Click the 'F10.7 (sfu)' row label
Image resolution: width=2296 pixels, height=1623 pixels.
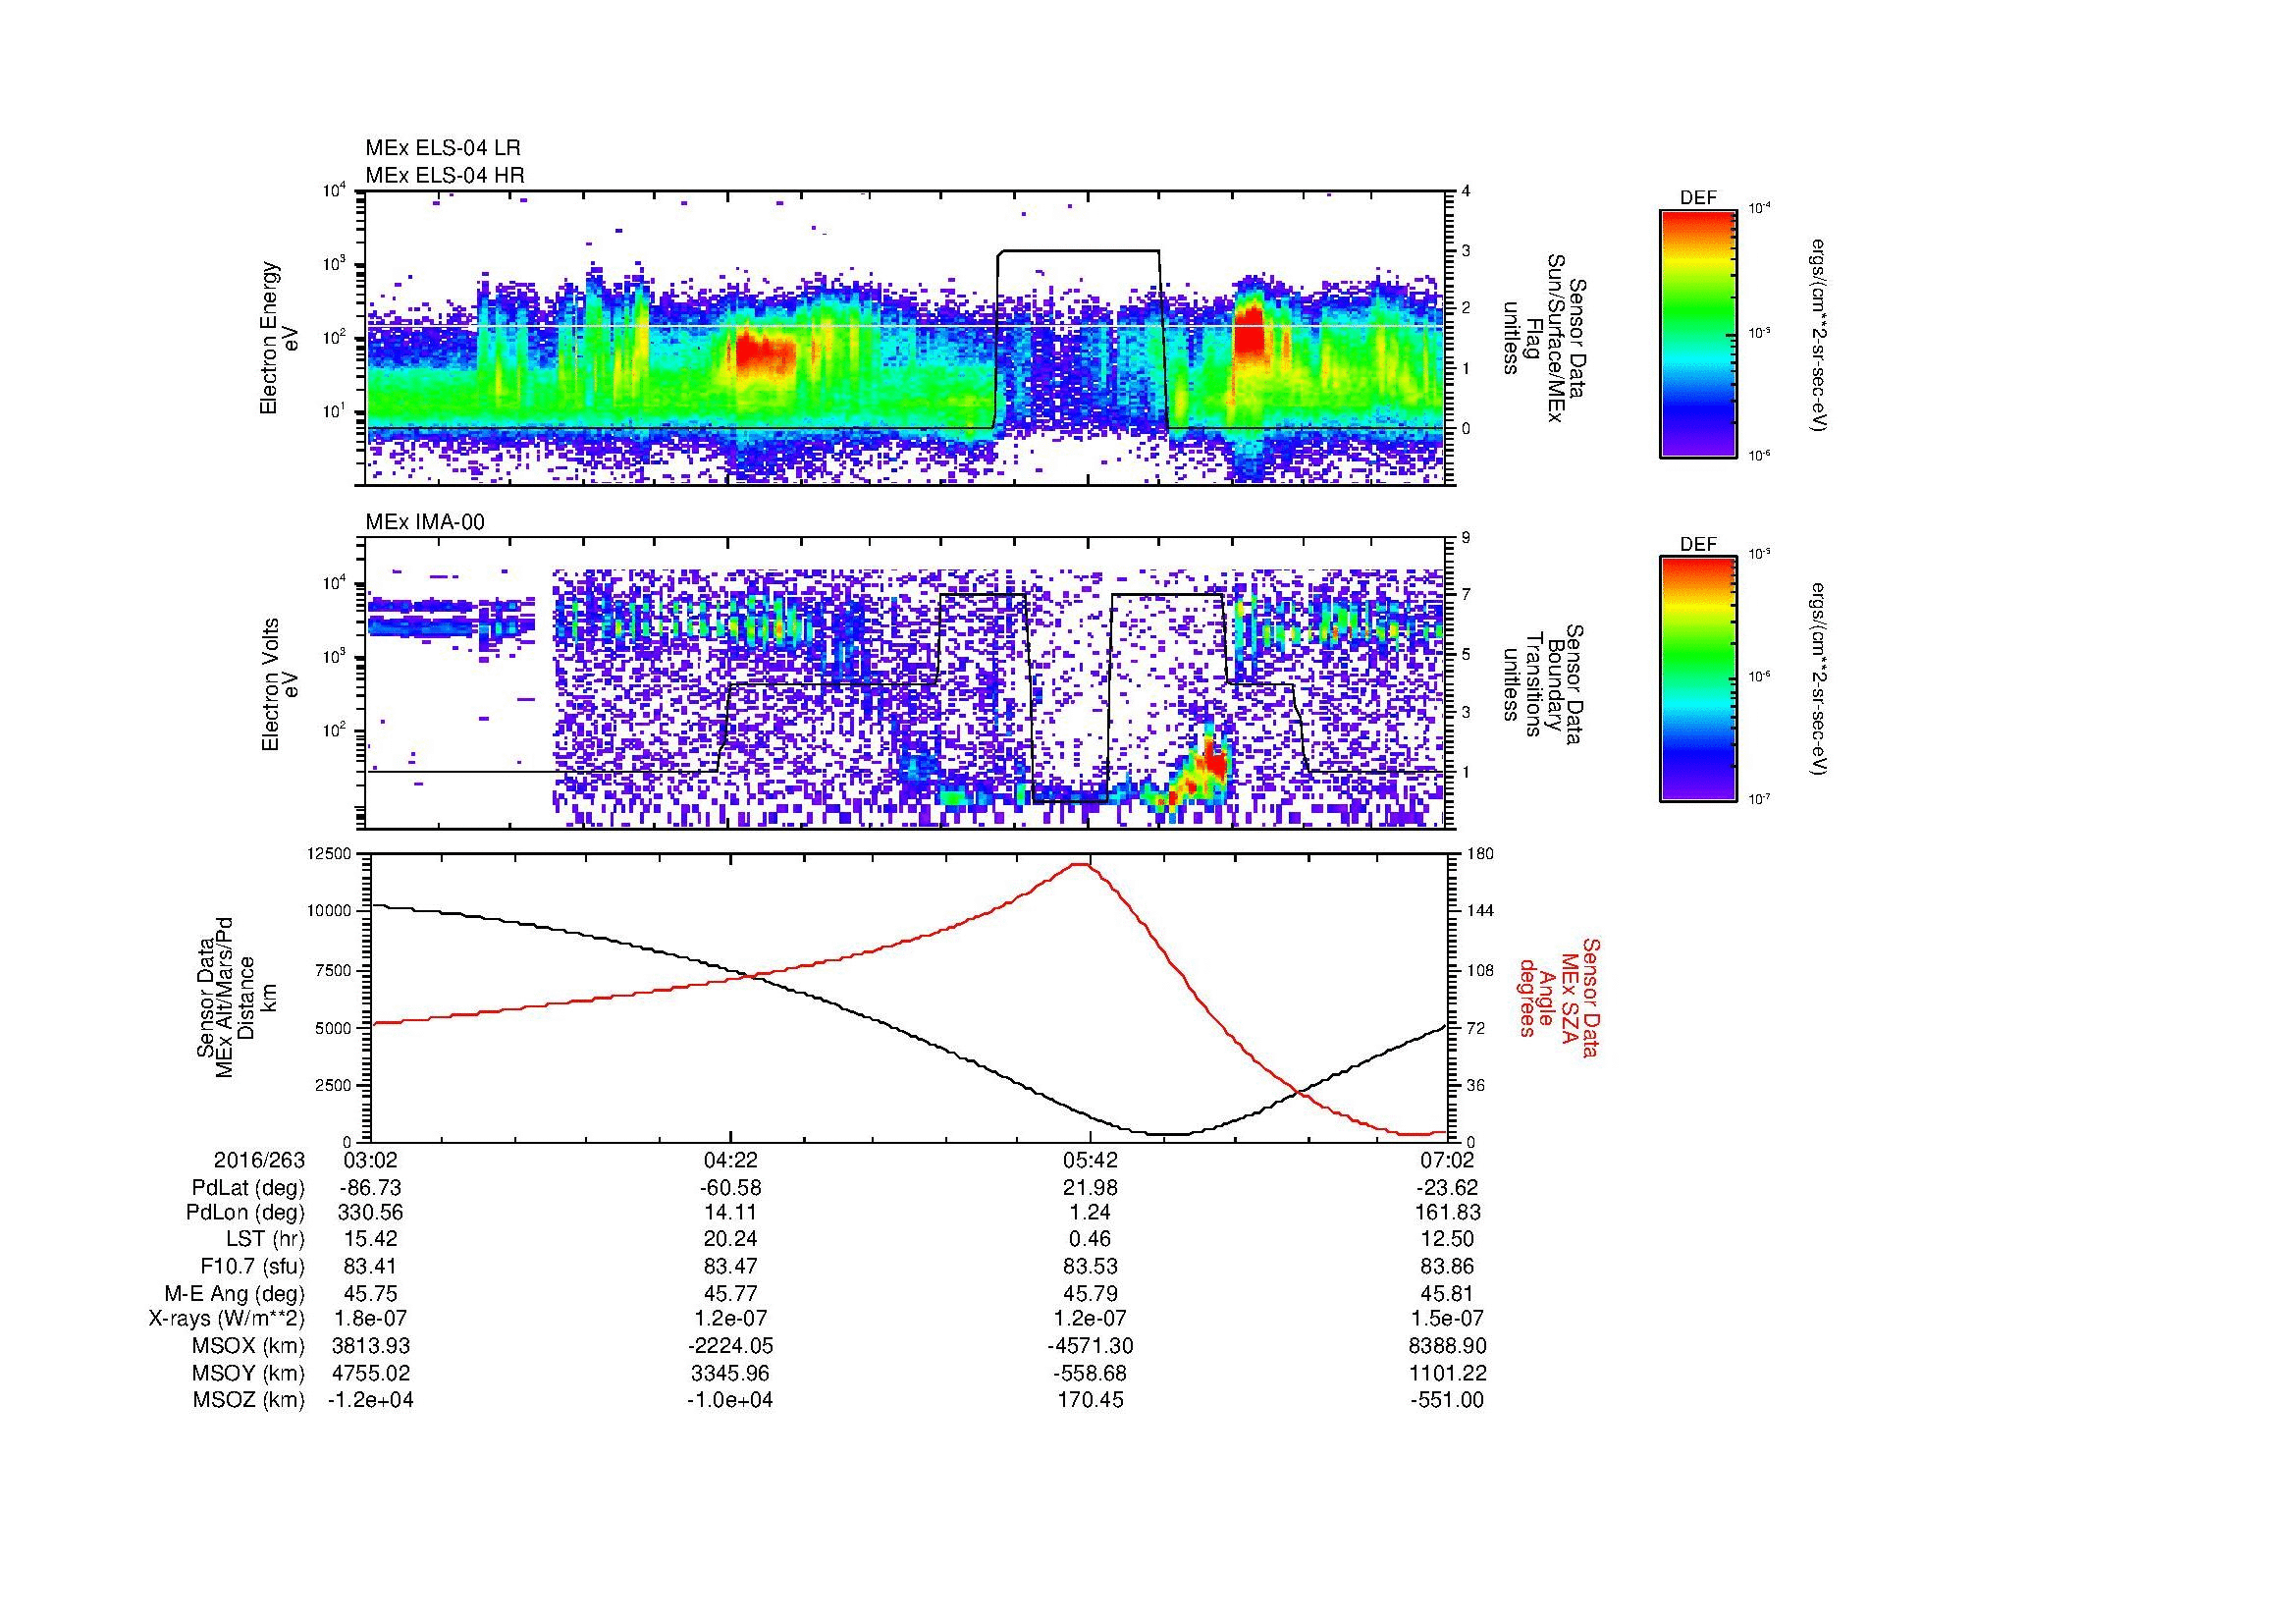(252, 1267)
